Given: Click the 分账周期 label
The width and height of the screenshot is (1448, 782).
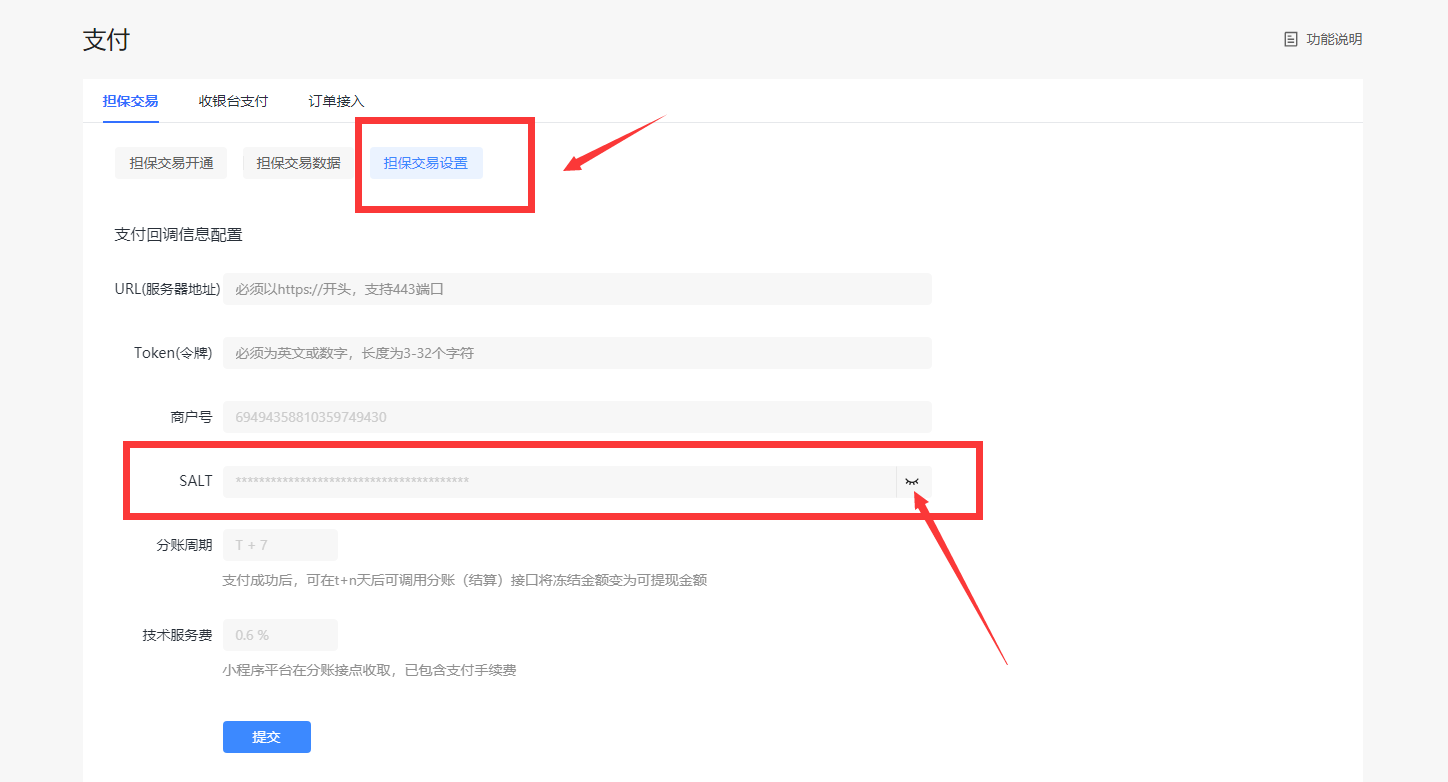Looking at the screenshot, I should pyautogui.click(x=184, y=545).
